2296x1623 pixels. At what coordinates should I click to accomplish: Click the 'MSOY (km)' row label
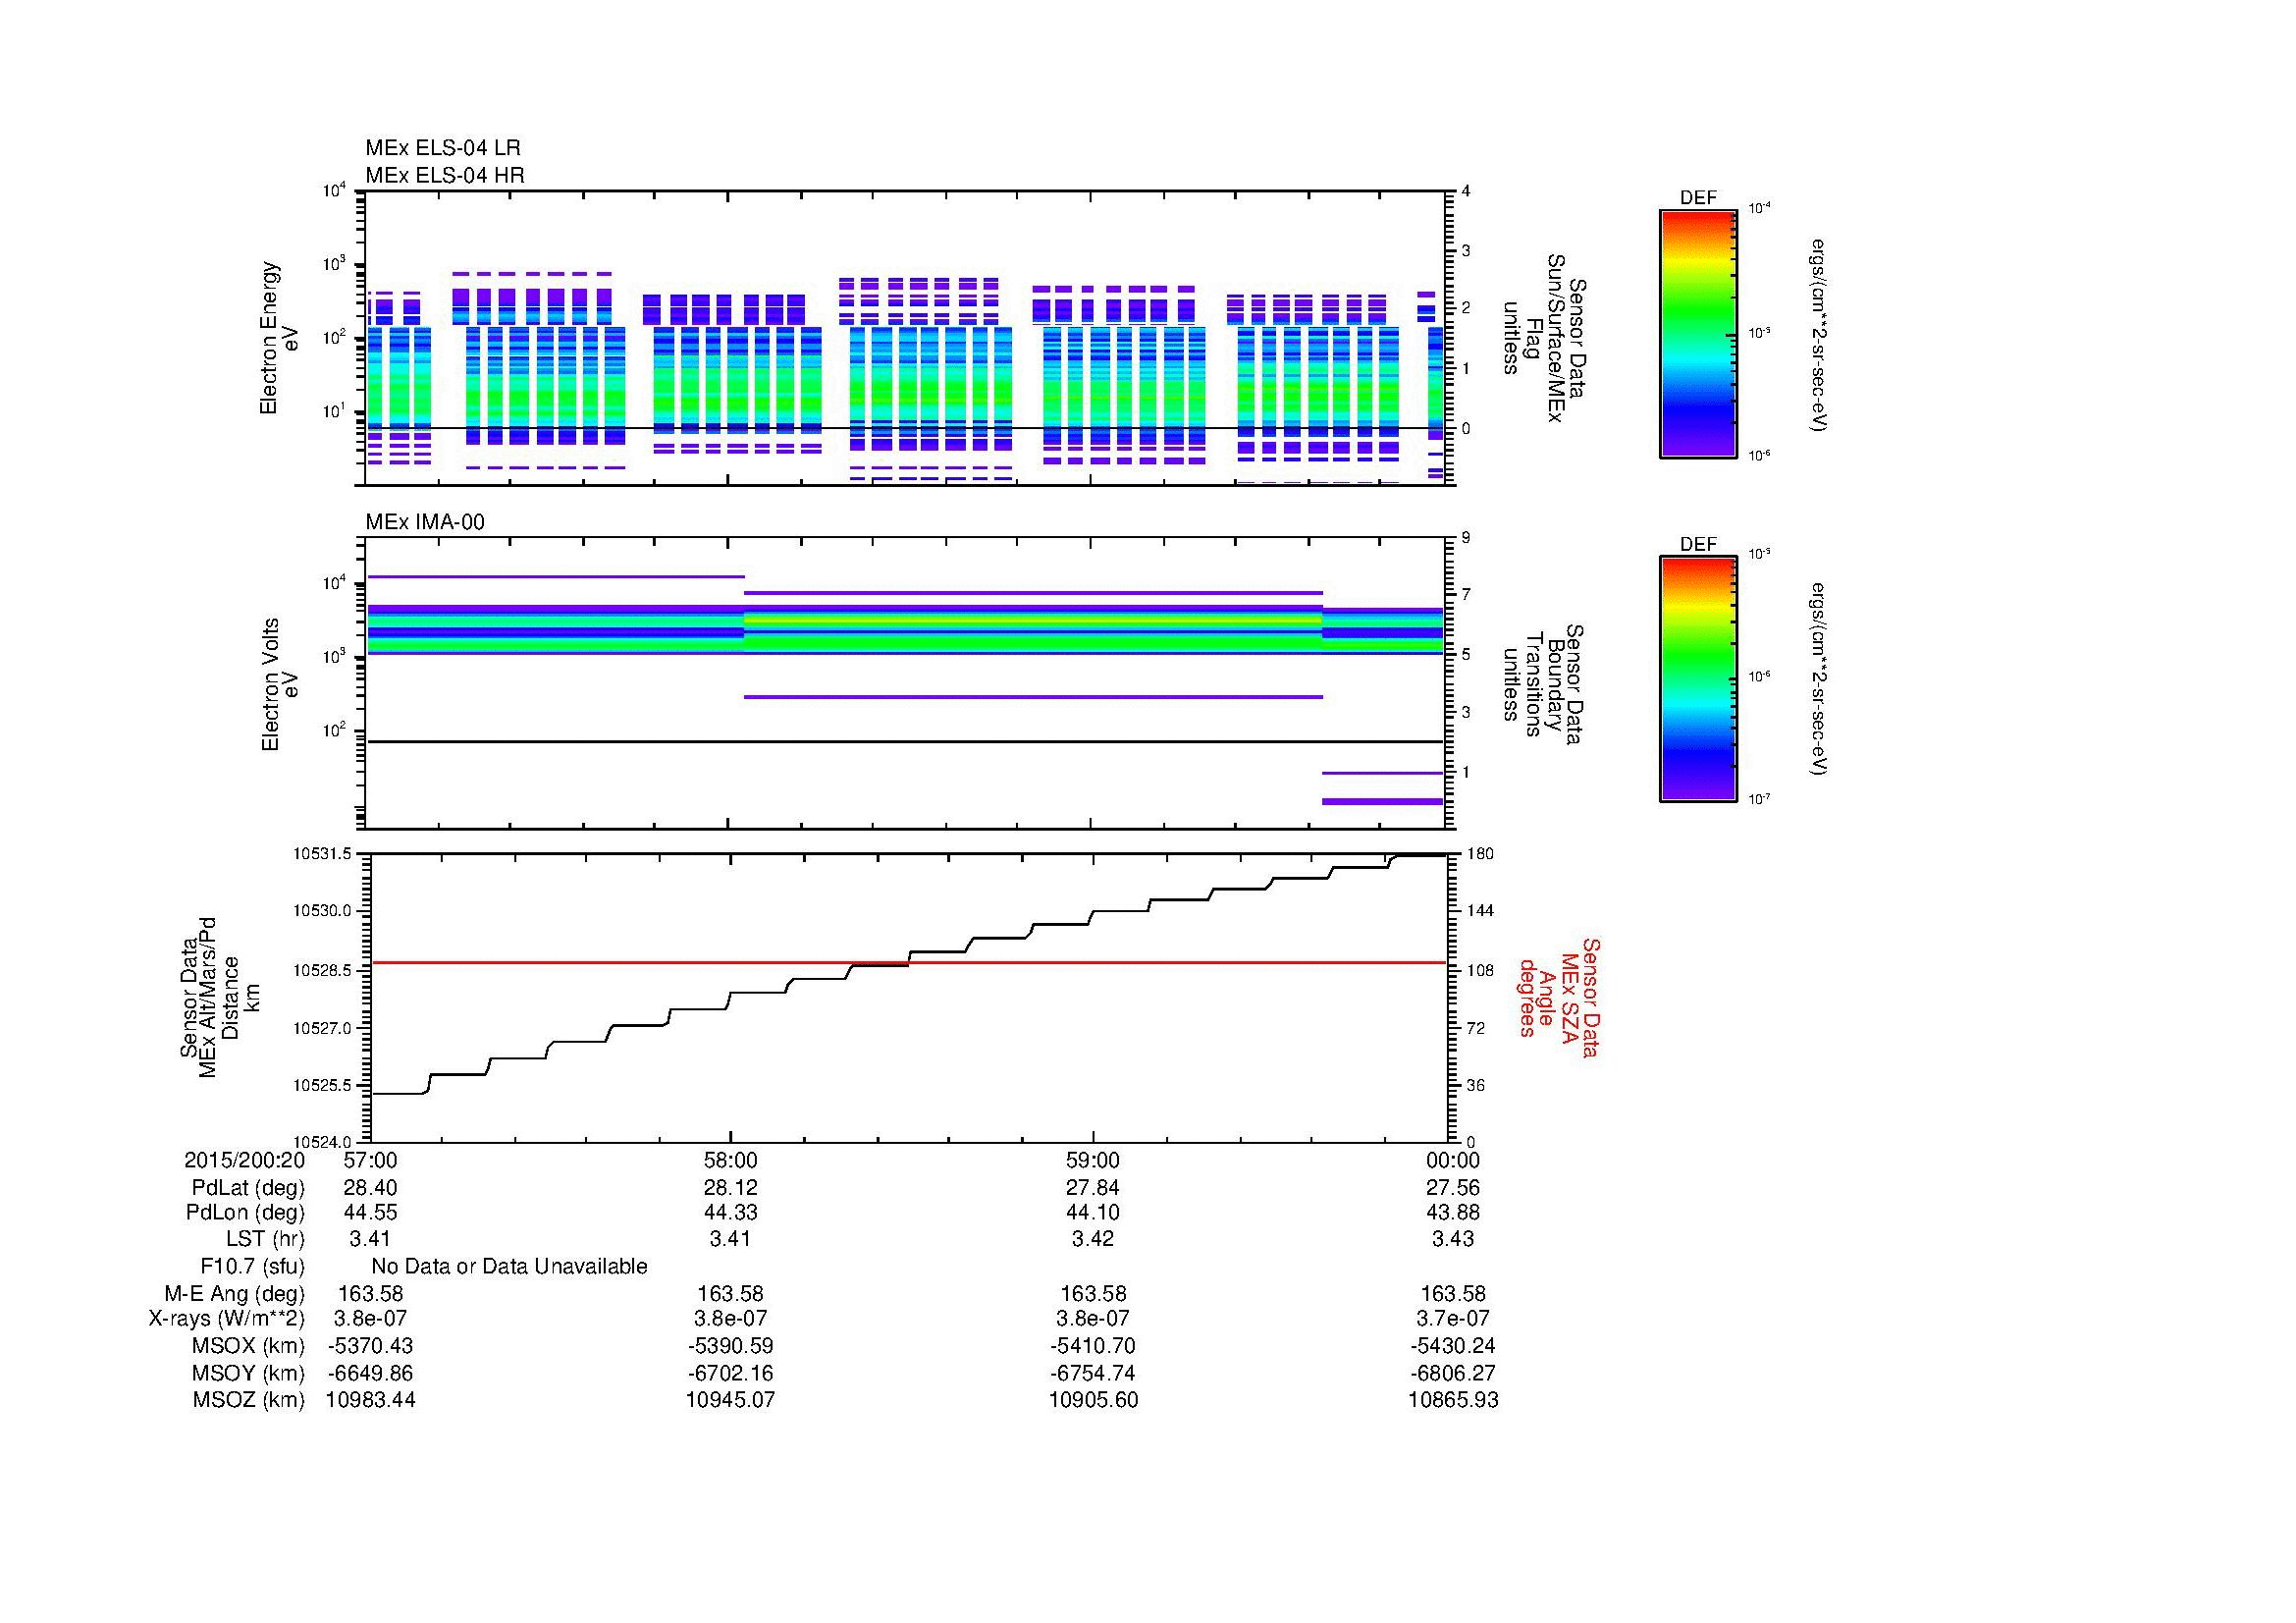pyautogui.click(x=249, y=1373)
